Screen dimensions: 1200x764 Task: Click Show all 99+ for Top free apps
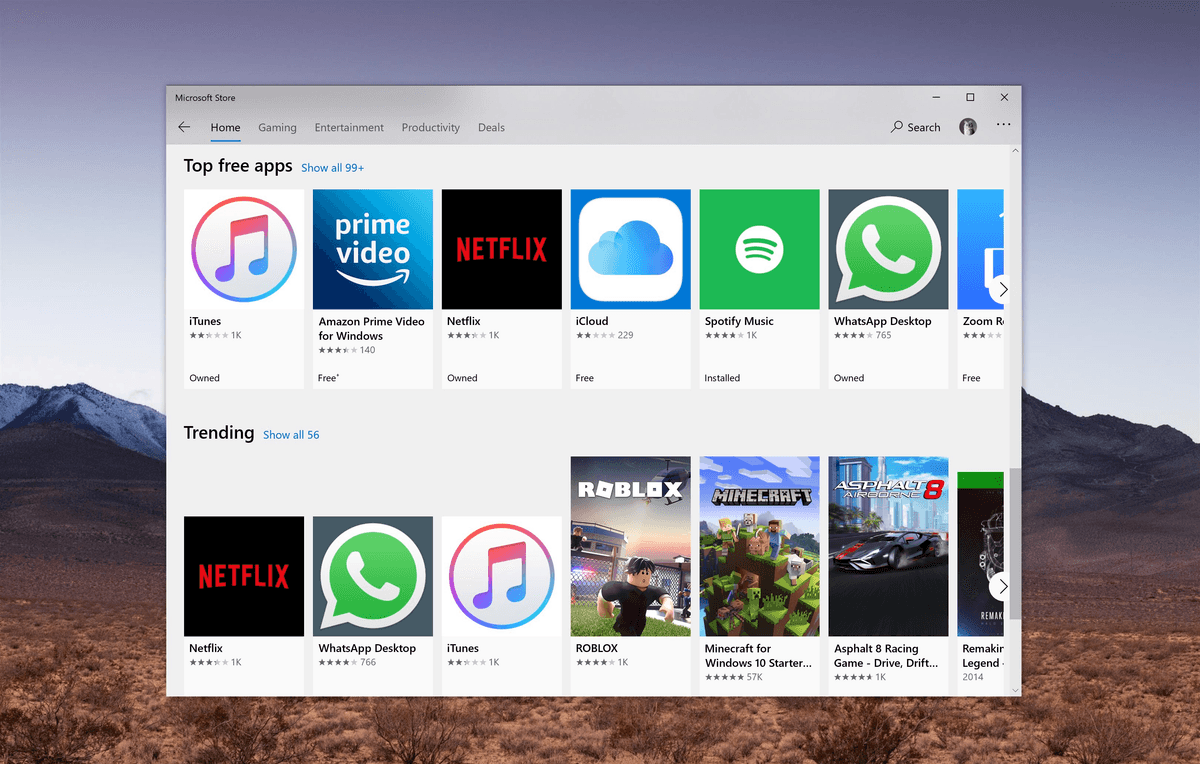pos(332,167)
